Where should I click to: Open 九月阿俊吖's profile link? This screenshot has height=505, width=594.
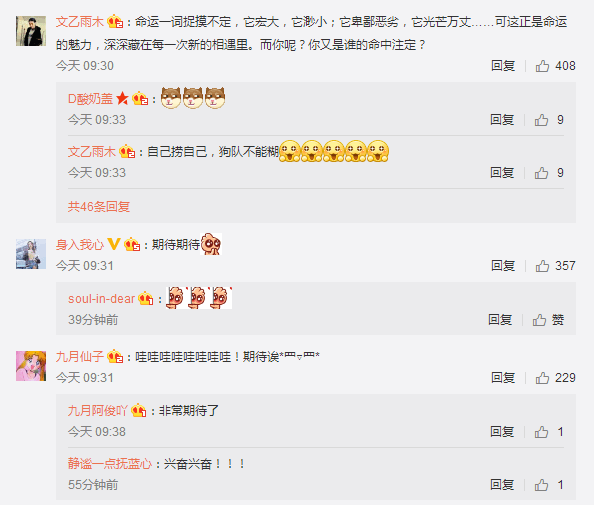(x=98, y=411)
